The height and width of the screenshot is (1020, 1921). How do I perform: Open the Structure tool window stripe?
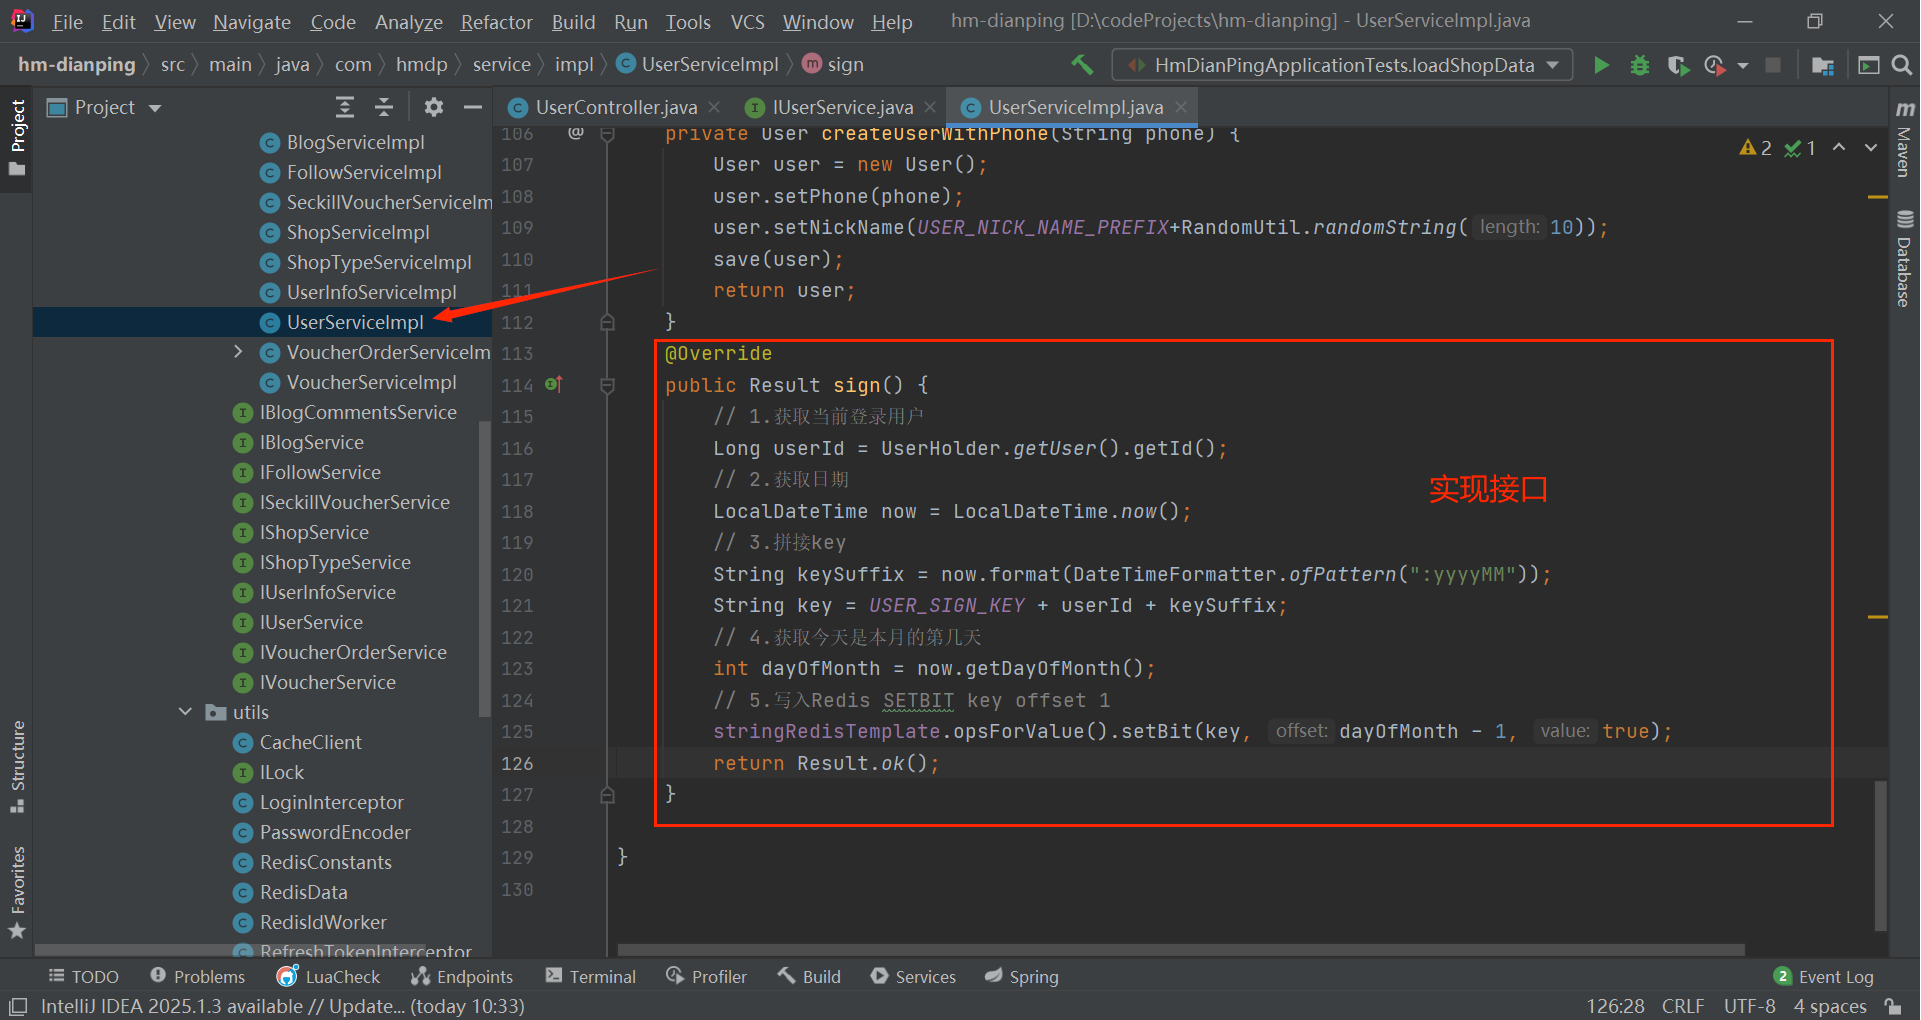(x=17, y=766)
